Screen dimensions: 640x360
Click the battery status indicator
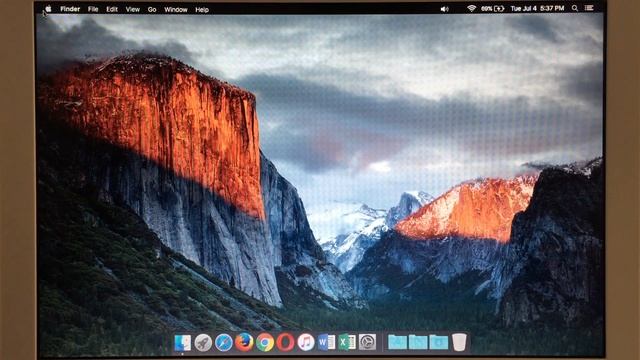[x=493, y=8]
